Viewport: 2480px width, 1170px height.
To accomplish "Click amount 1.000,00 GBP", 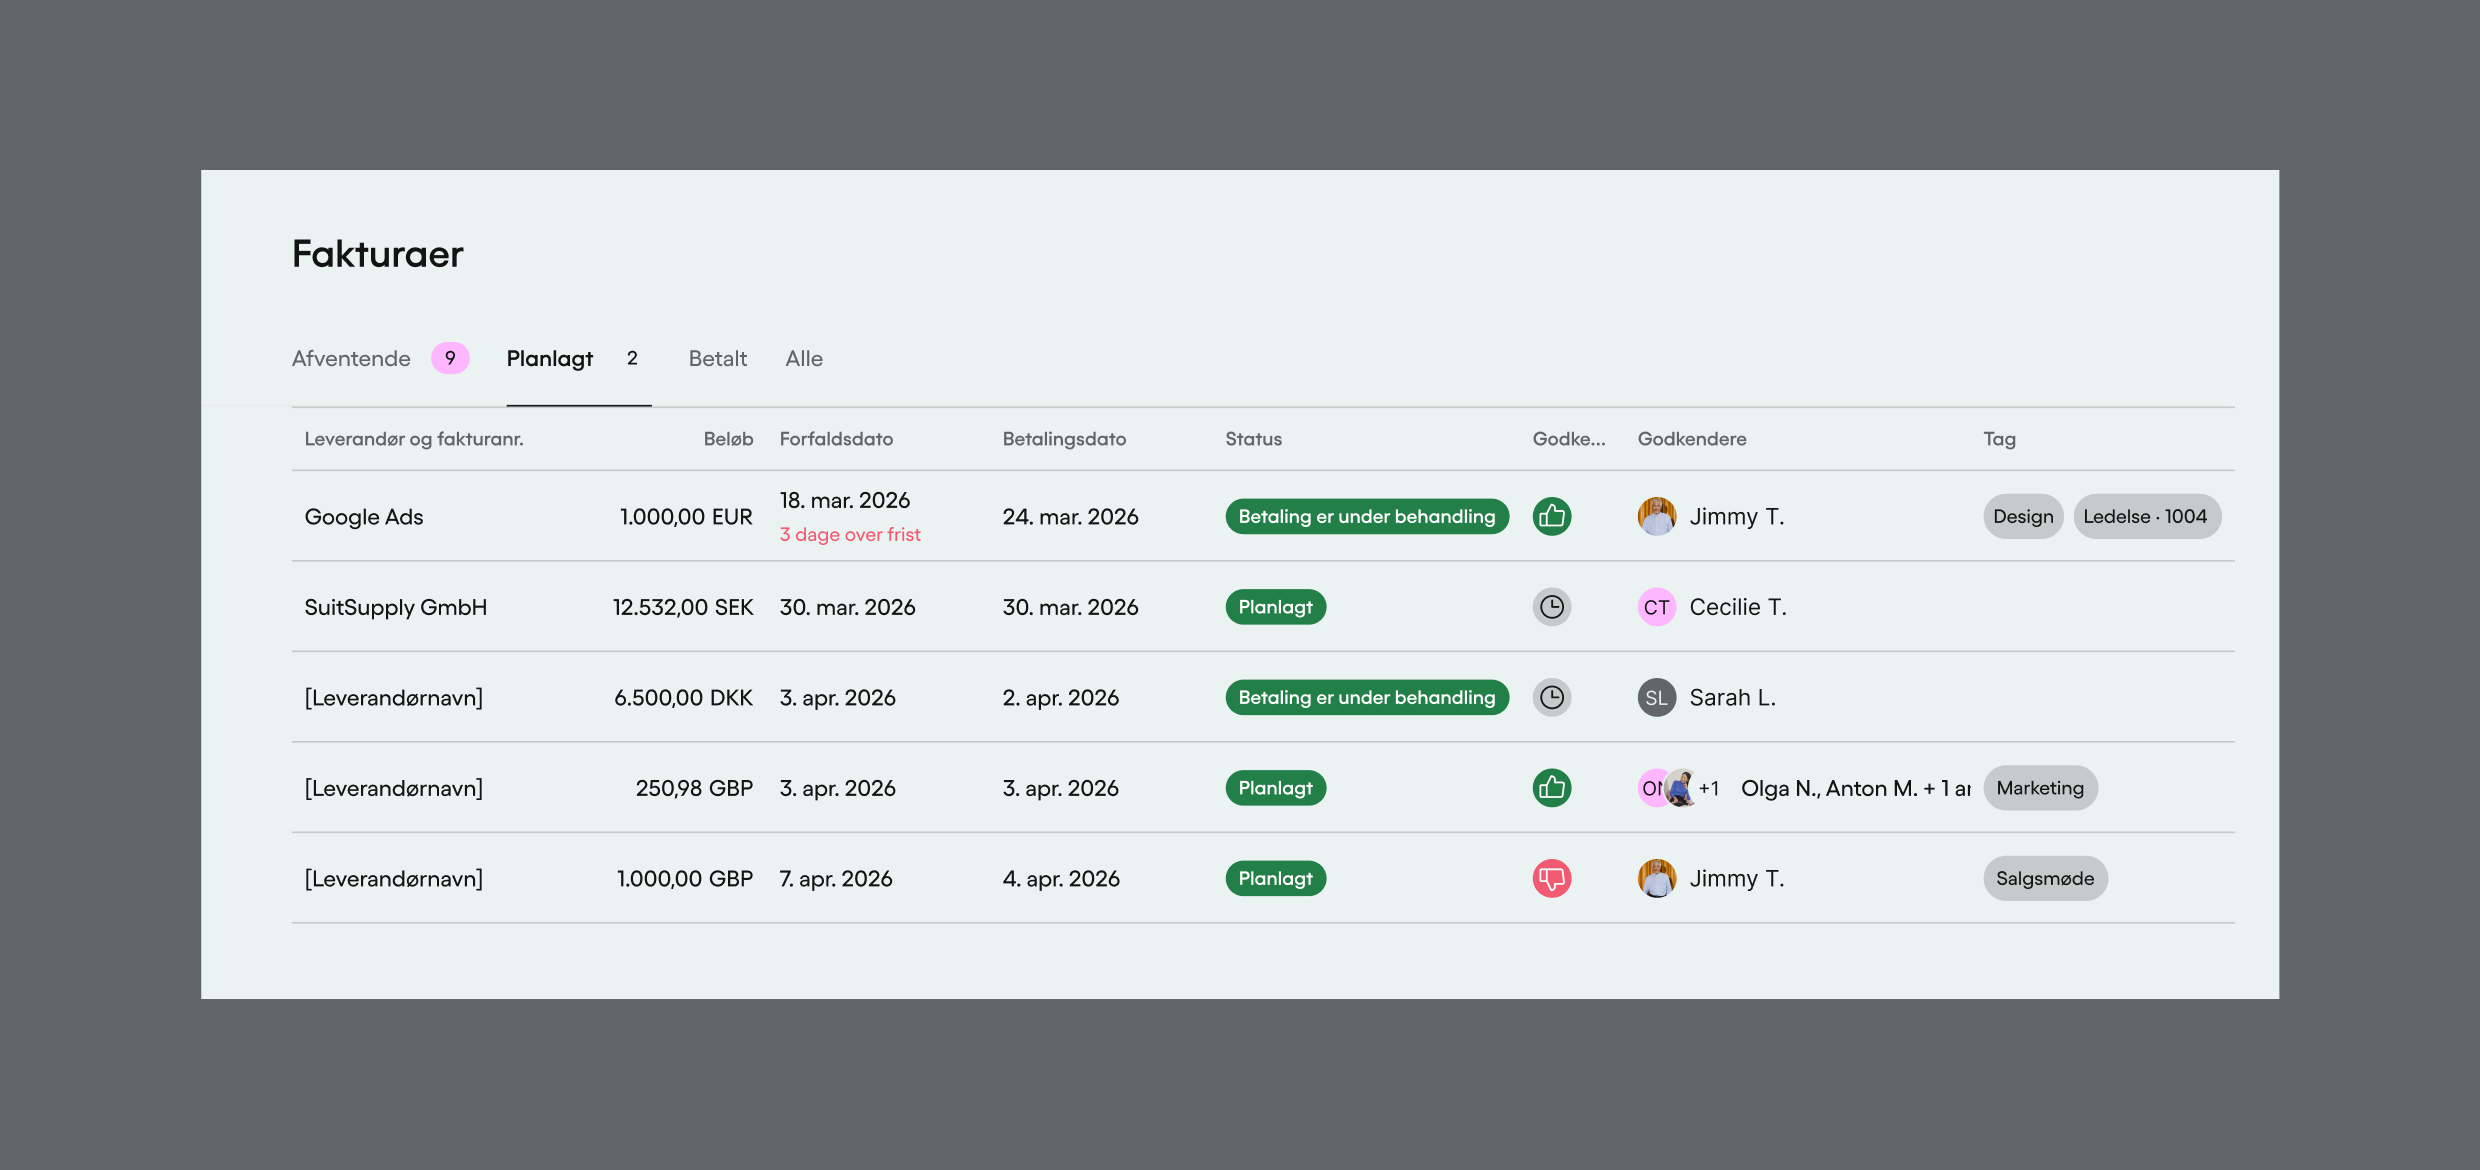I will [685, 878].
